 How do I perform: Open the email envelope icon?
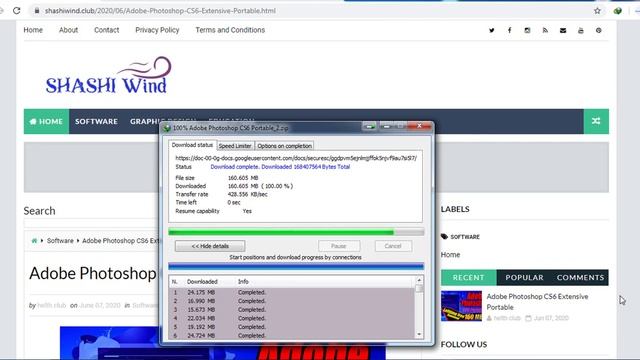(563, 30)
